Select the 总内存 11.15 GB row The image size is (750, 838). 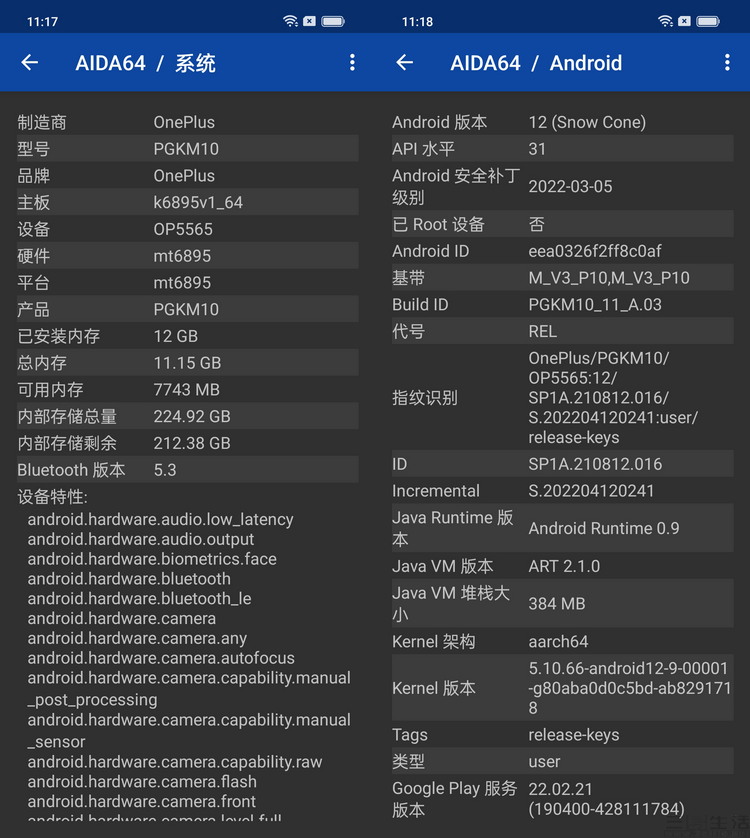coord(188,362)
